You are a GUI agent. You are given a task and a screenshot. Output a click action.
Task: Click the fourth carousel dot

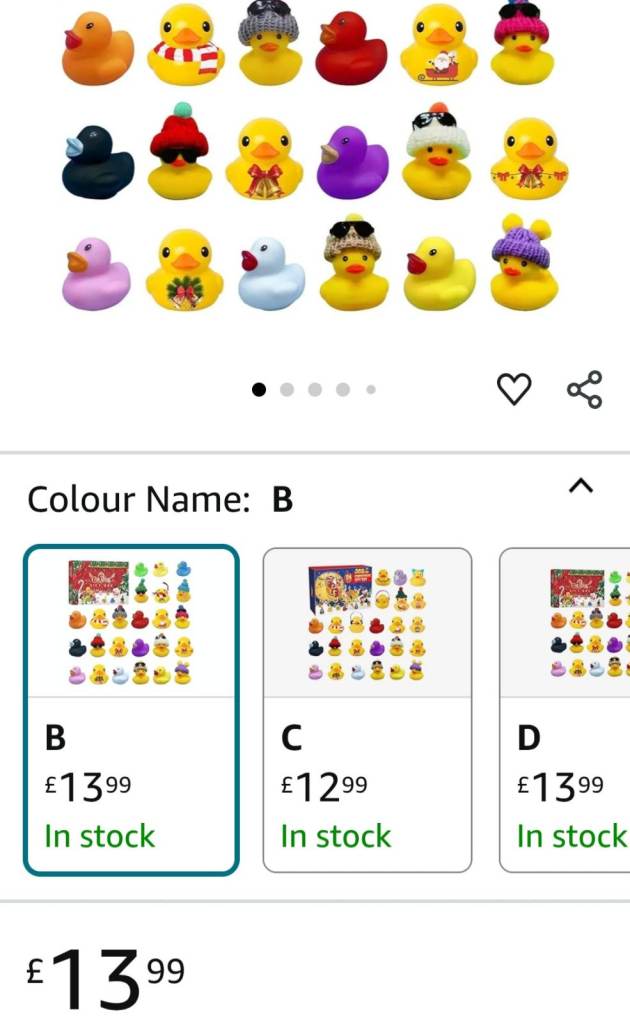point(343,390)
